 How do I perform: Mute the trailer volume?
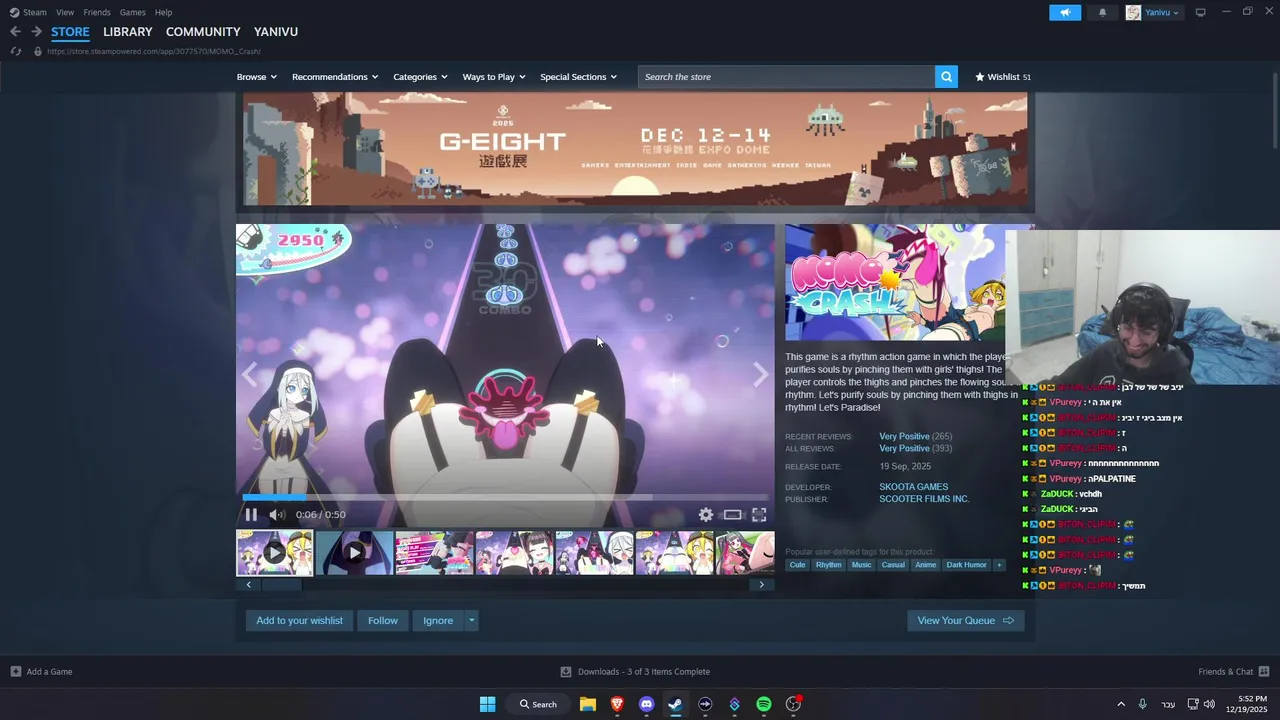point(278,515)
